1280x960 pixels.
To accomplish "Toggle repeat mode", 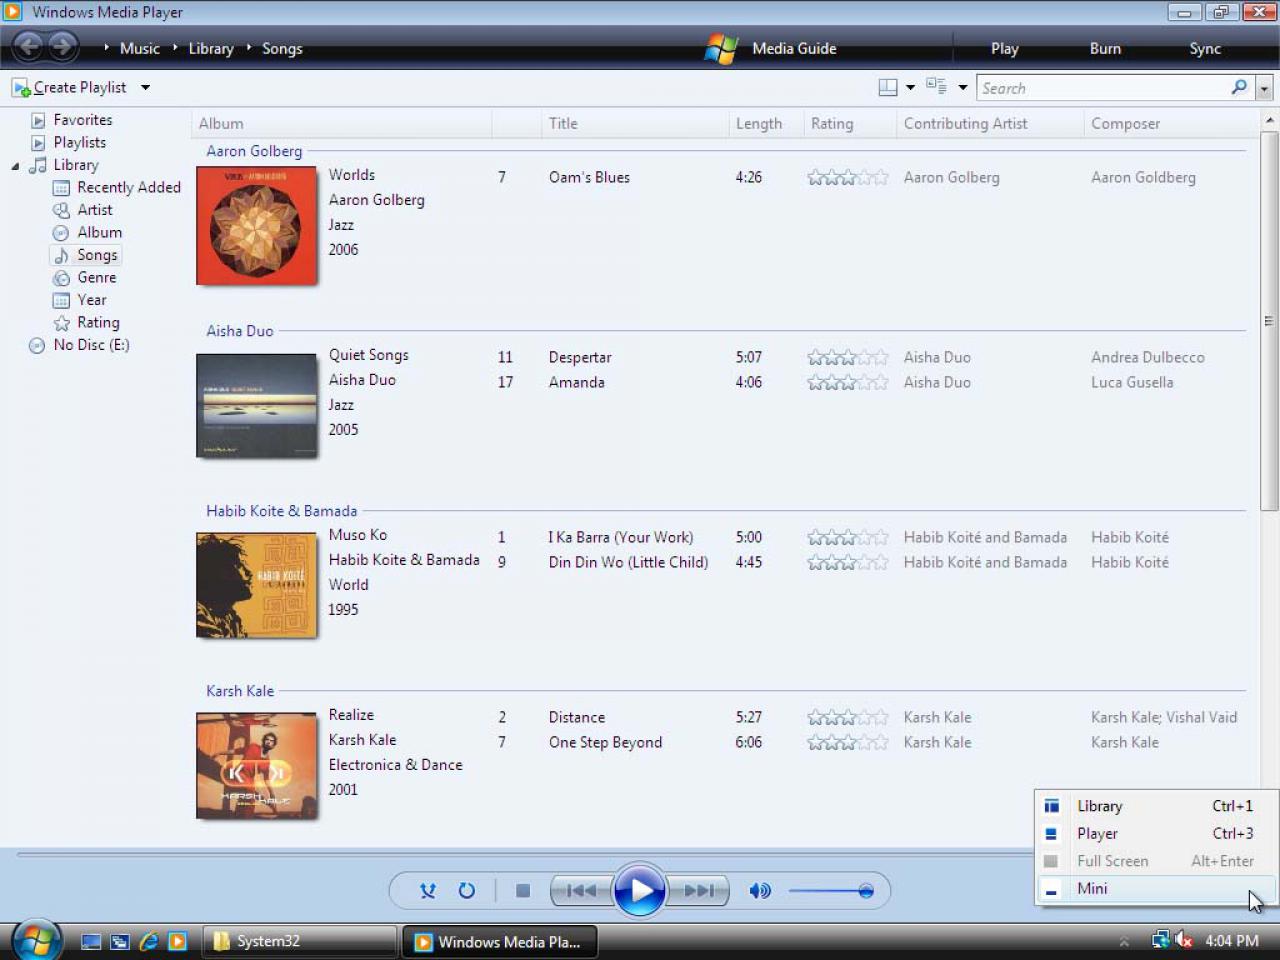I will [466, 890].
